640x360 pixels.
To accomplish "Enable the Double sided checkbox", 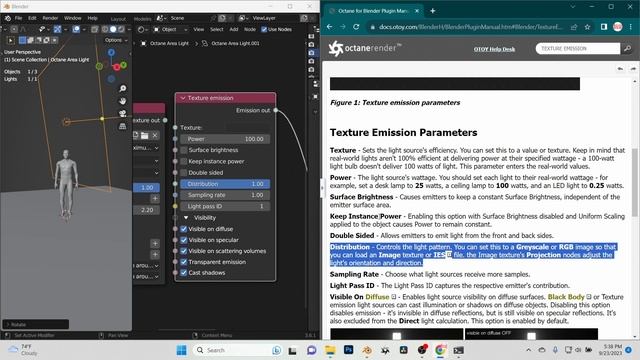I will coord(184,173).
